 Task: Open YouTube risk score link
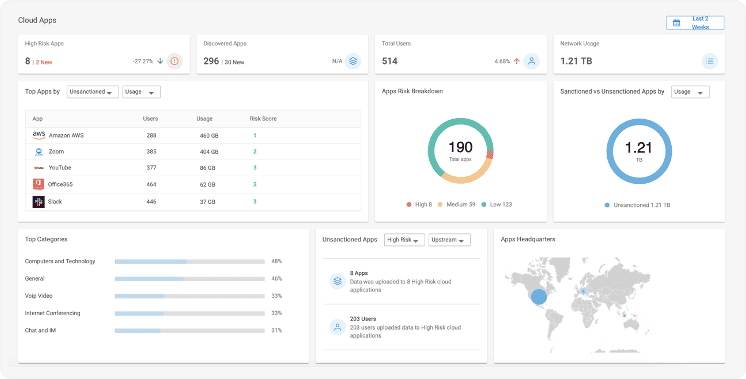[x=255, y=168]
